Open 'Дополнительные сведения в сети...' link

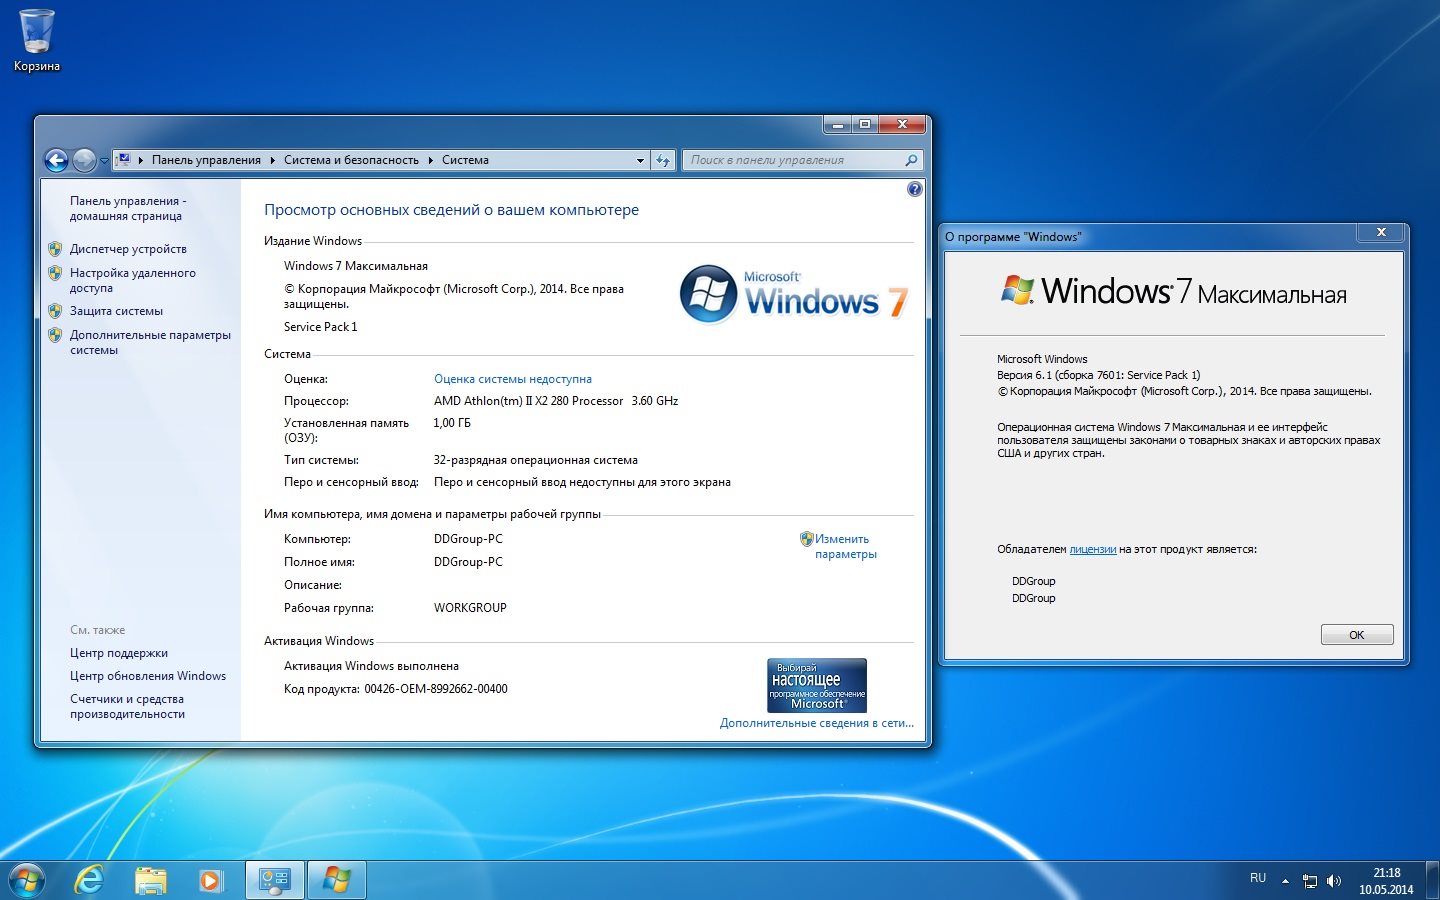click(x=817, y=723)
